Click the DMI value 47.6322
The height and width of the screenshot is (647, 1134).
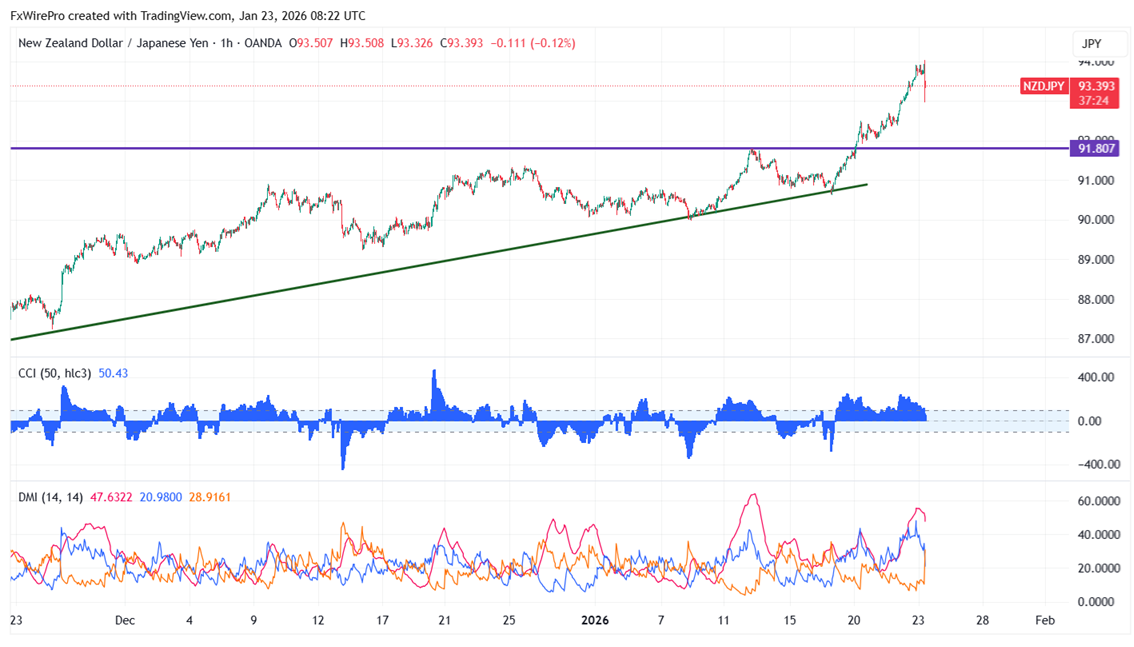[111, 497]
